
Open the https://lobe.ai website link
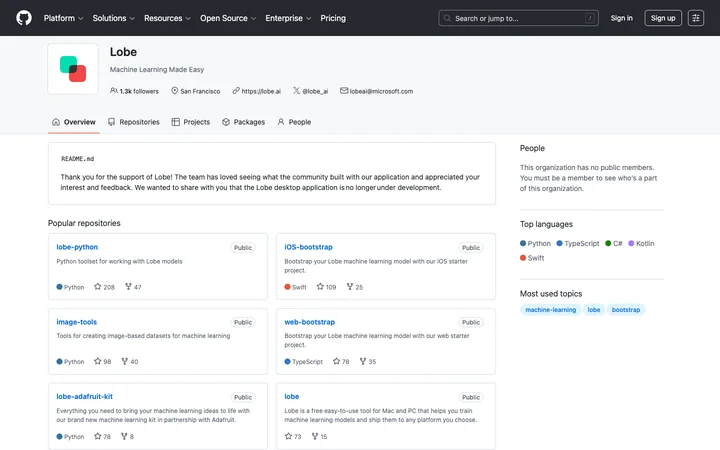(x=261, y=91)
